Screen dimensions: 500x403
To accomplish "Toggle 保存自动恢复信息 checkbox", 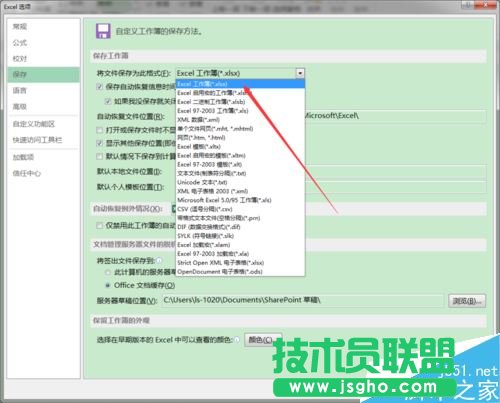I will pos(99,87).
